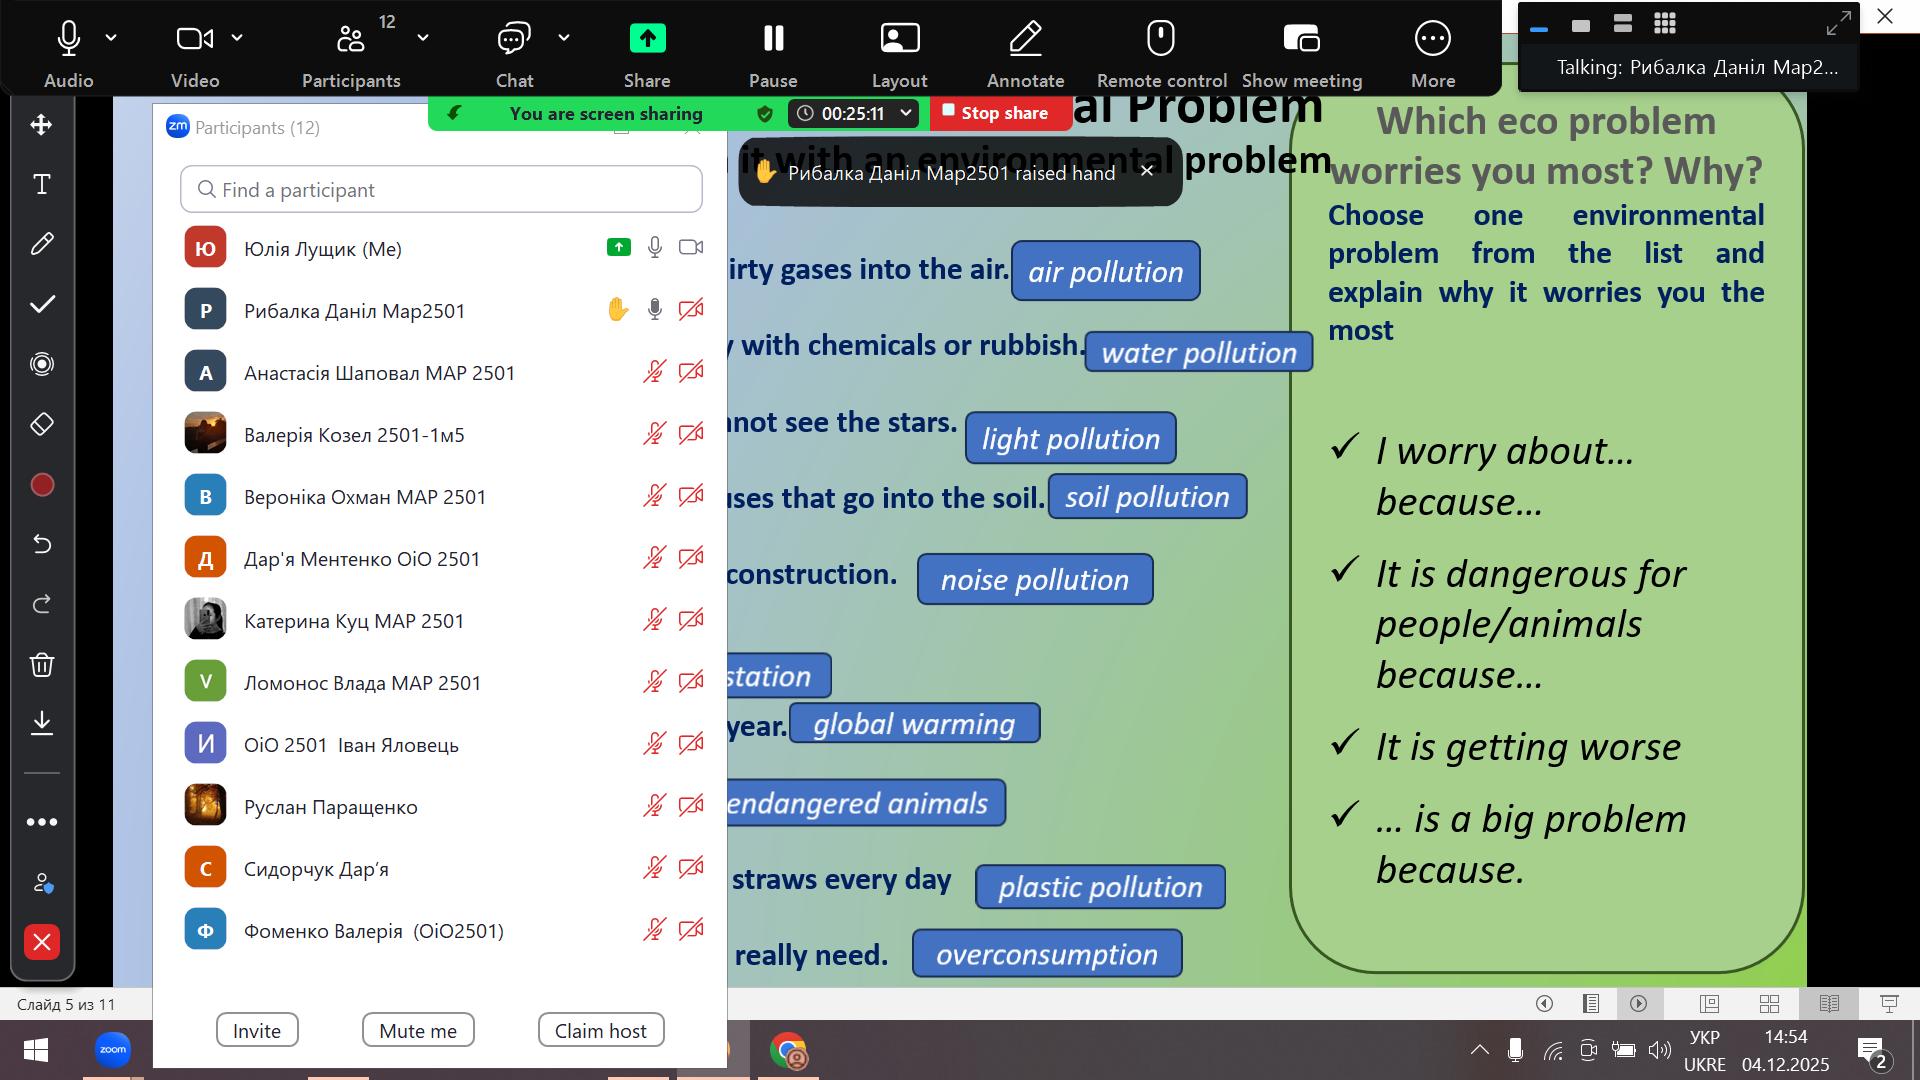Undo the last annotation
This screenshot has height=1080, width=1920.
(42, 544)
